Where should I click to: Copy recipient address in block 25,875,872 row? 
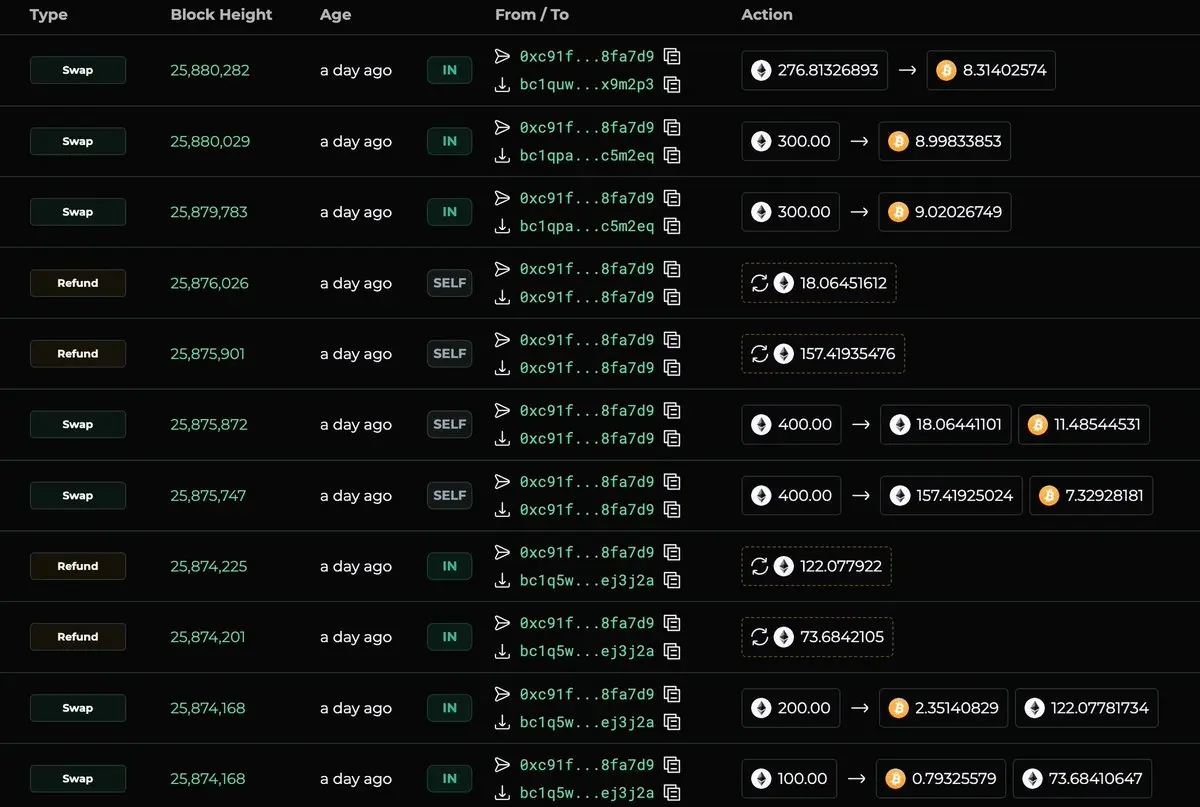[x=672, y=439]
